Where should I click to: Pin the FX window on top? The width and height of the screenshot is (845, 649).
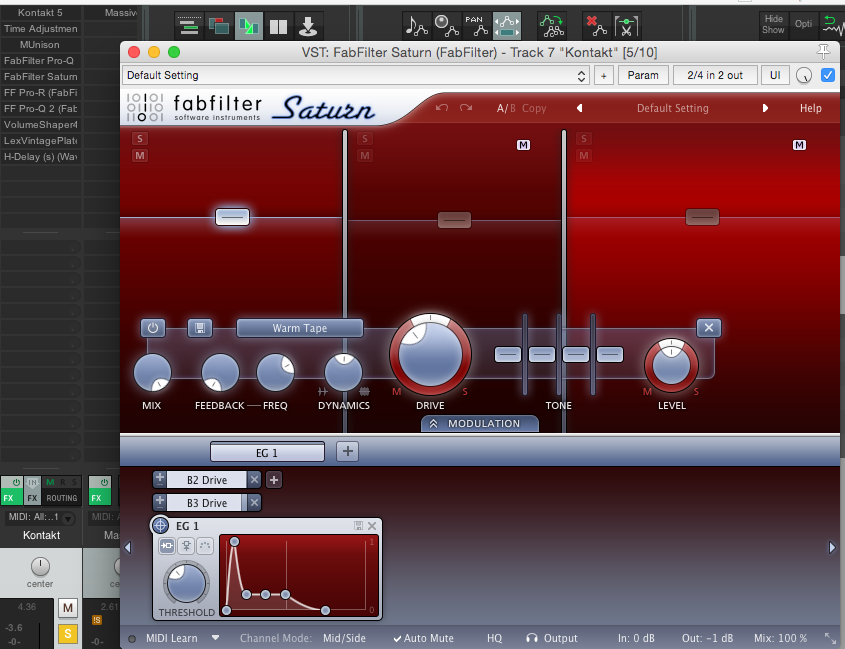pyautogui.click(x=823, y=52)
